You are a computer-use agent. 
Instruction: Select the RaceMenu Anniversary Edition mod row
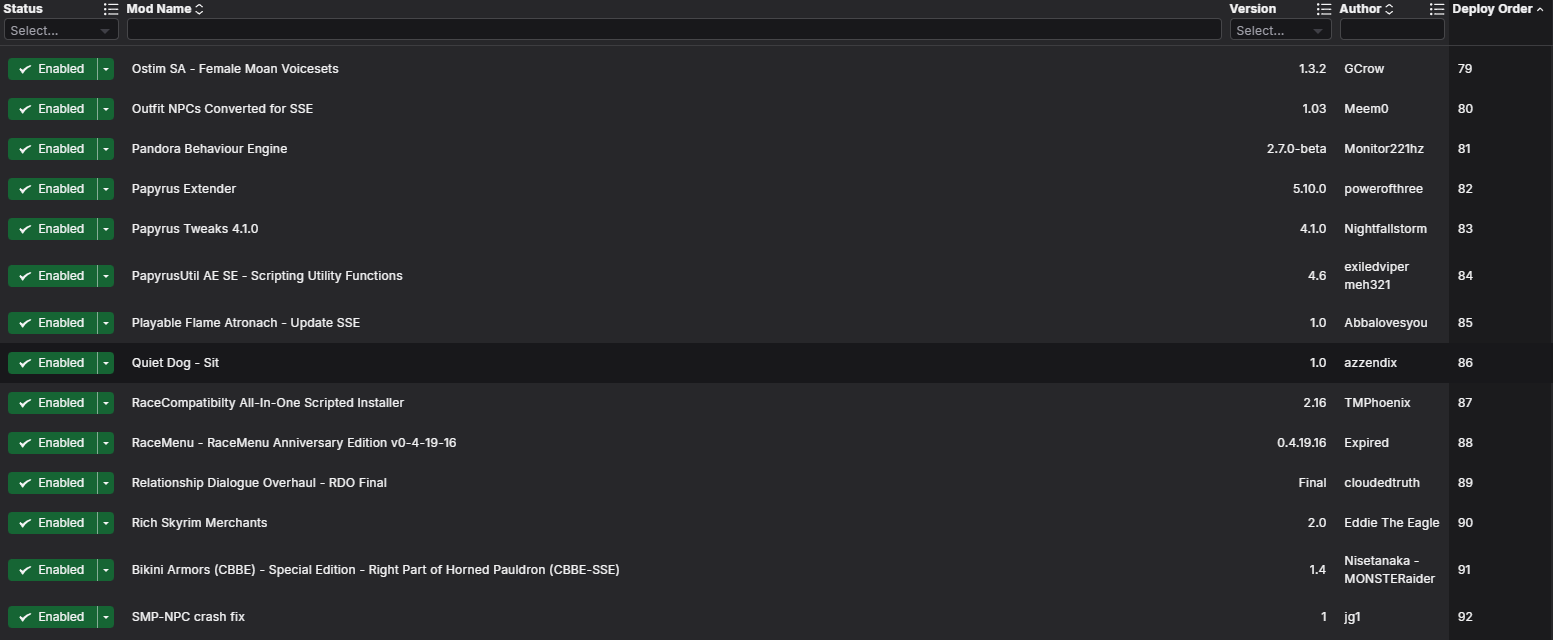point(776,443)
